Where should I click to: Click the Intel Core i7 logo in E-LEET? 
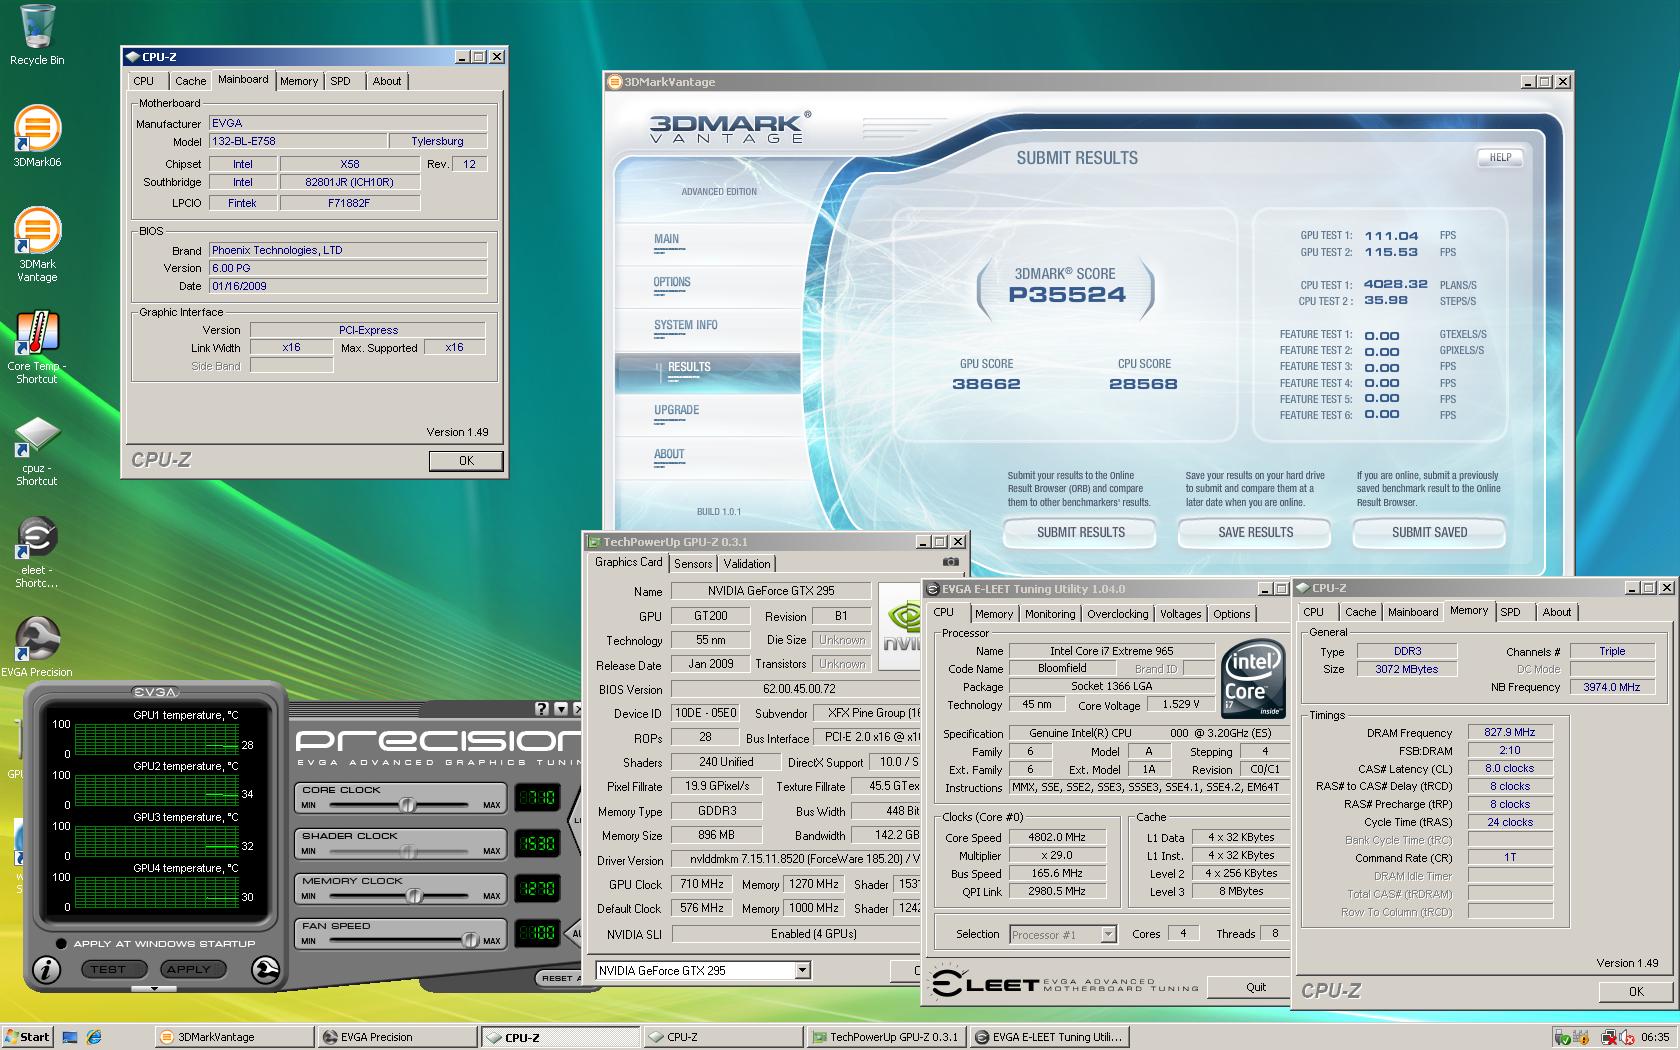click(1253, 679)
